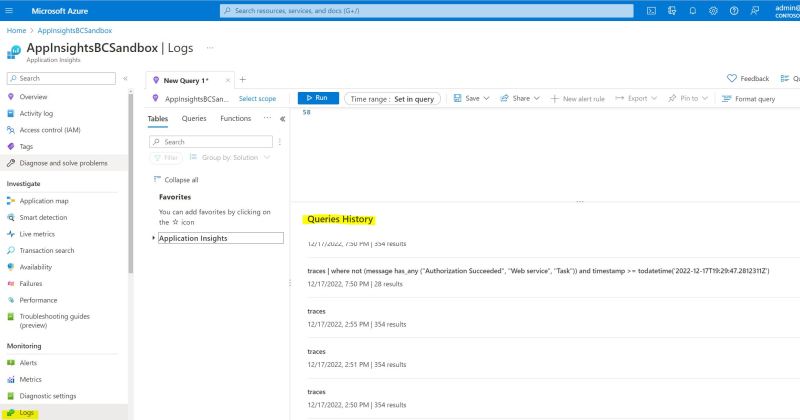
Task: Switch to the Functions tab
Action: click(x=236, y=118)
